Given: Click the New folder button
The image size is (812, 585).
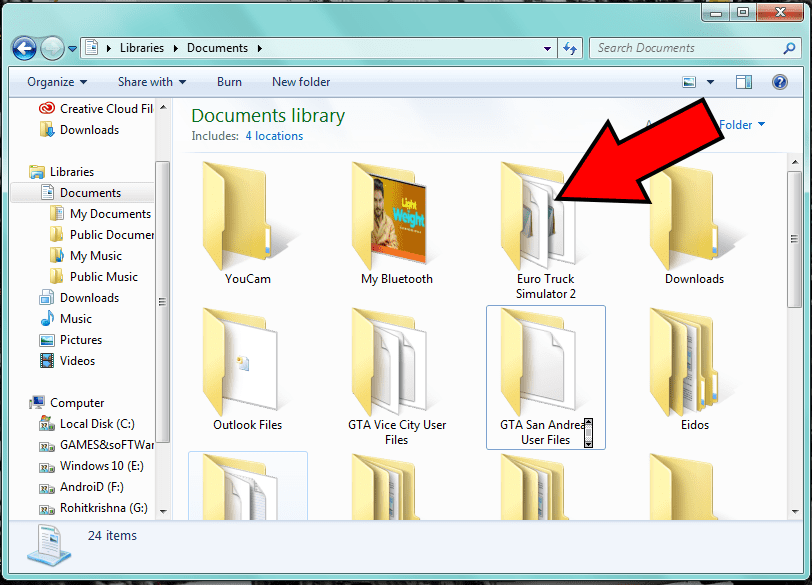Looking at the screenshot, I should pos(301,82).
